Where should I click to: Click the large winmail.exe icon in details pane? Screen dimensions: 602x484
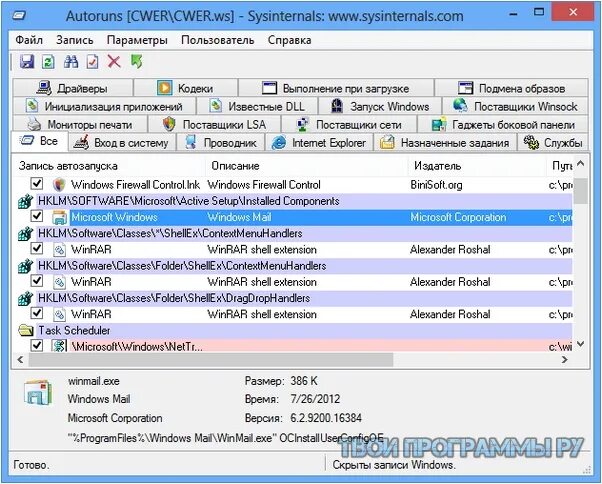37,392
